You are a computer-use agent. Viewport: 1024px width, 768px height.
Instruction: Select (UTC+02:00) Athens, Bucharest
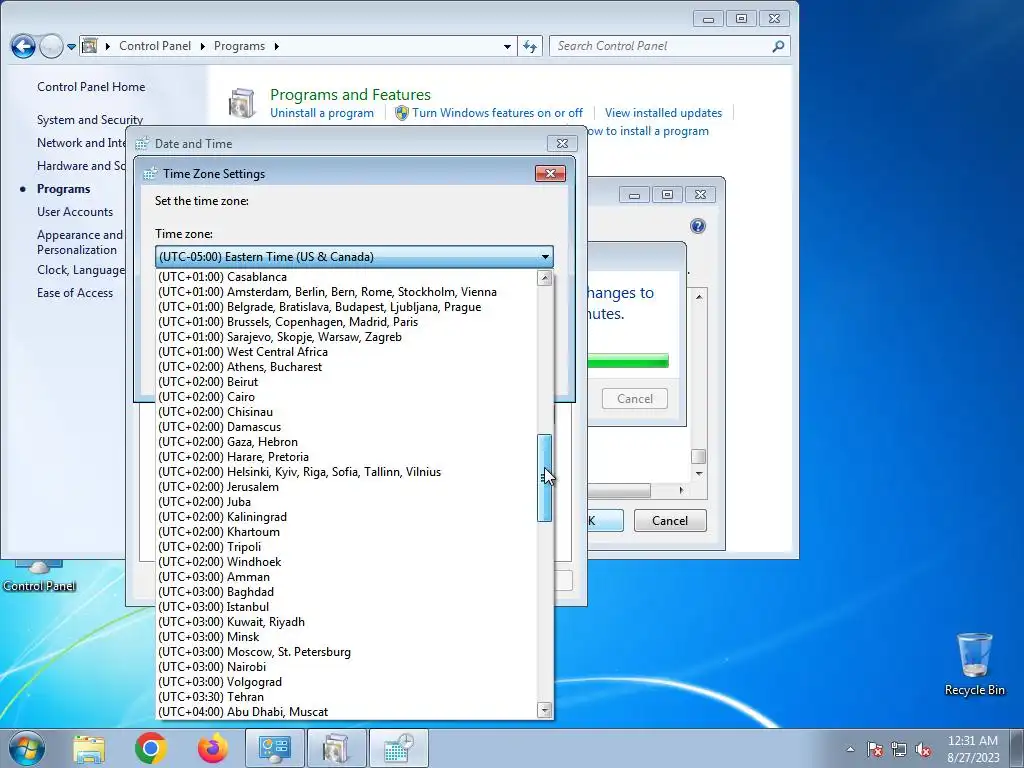pyautogui.click(x=346, y=367)
